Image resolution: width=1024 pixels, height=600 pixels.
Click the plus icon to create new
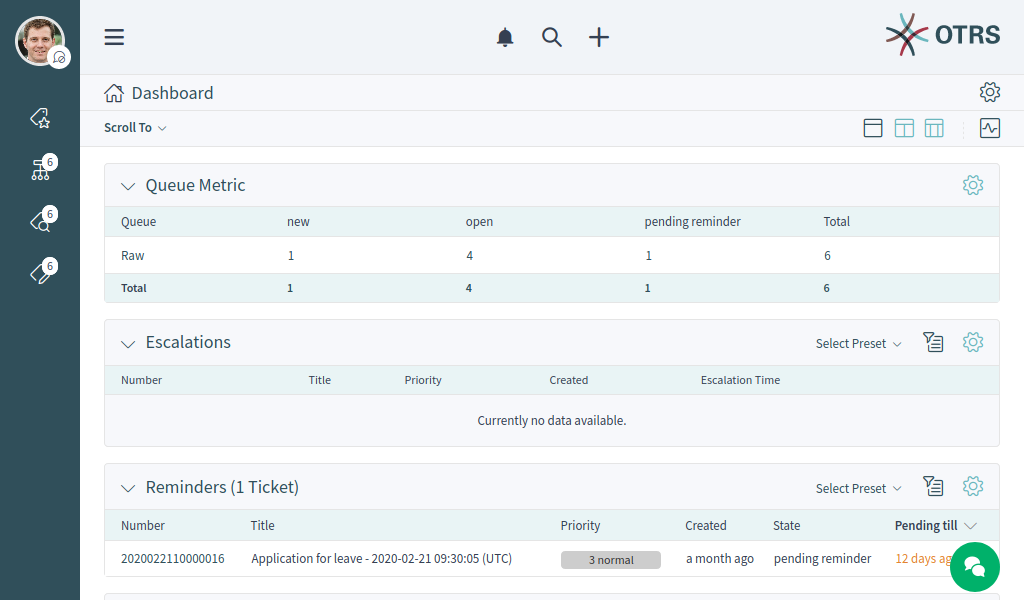pos(598,37)
